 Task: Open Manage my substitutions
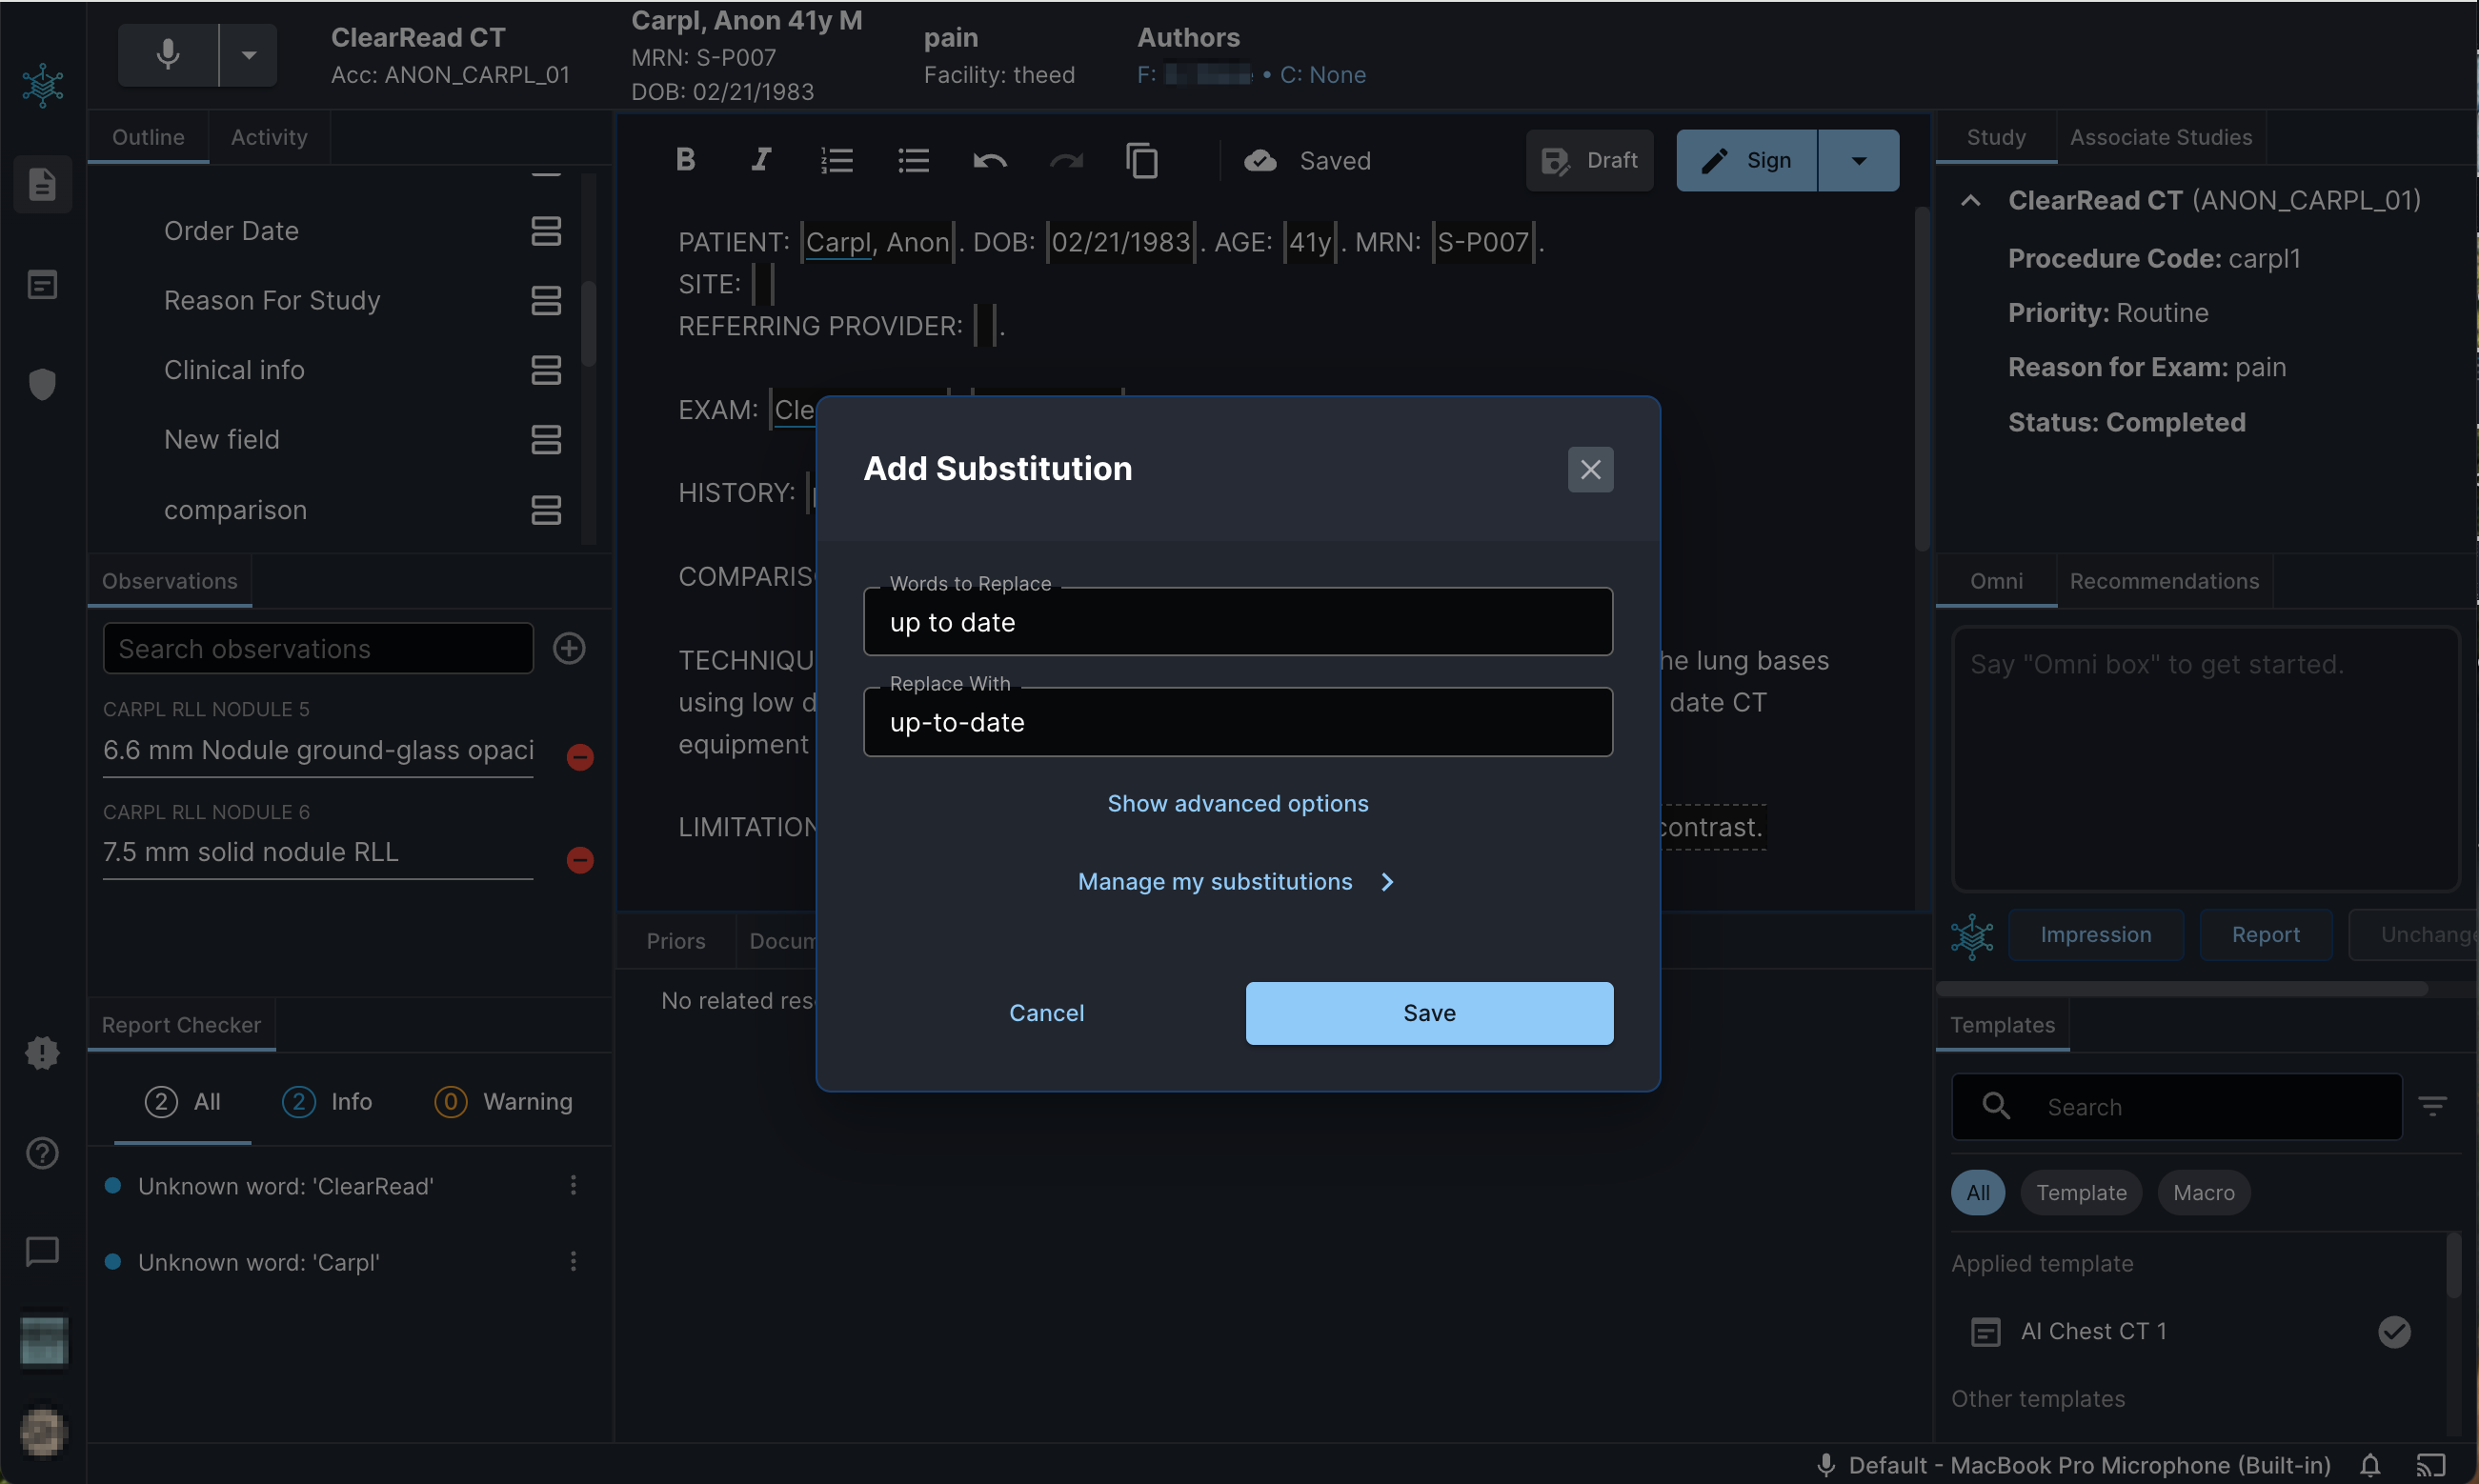coord(1237,881)
